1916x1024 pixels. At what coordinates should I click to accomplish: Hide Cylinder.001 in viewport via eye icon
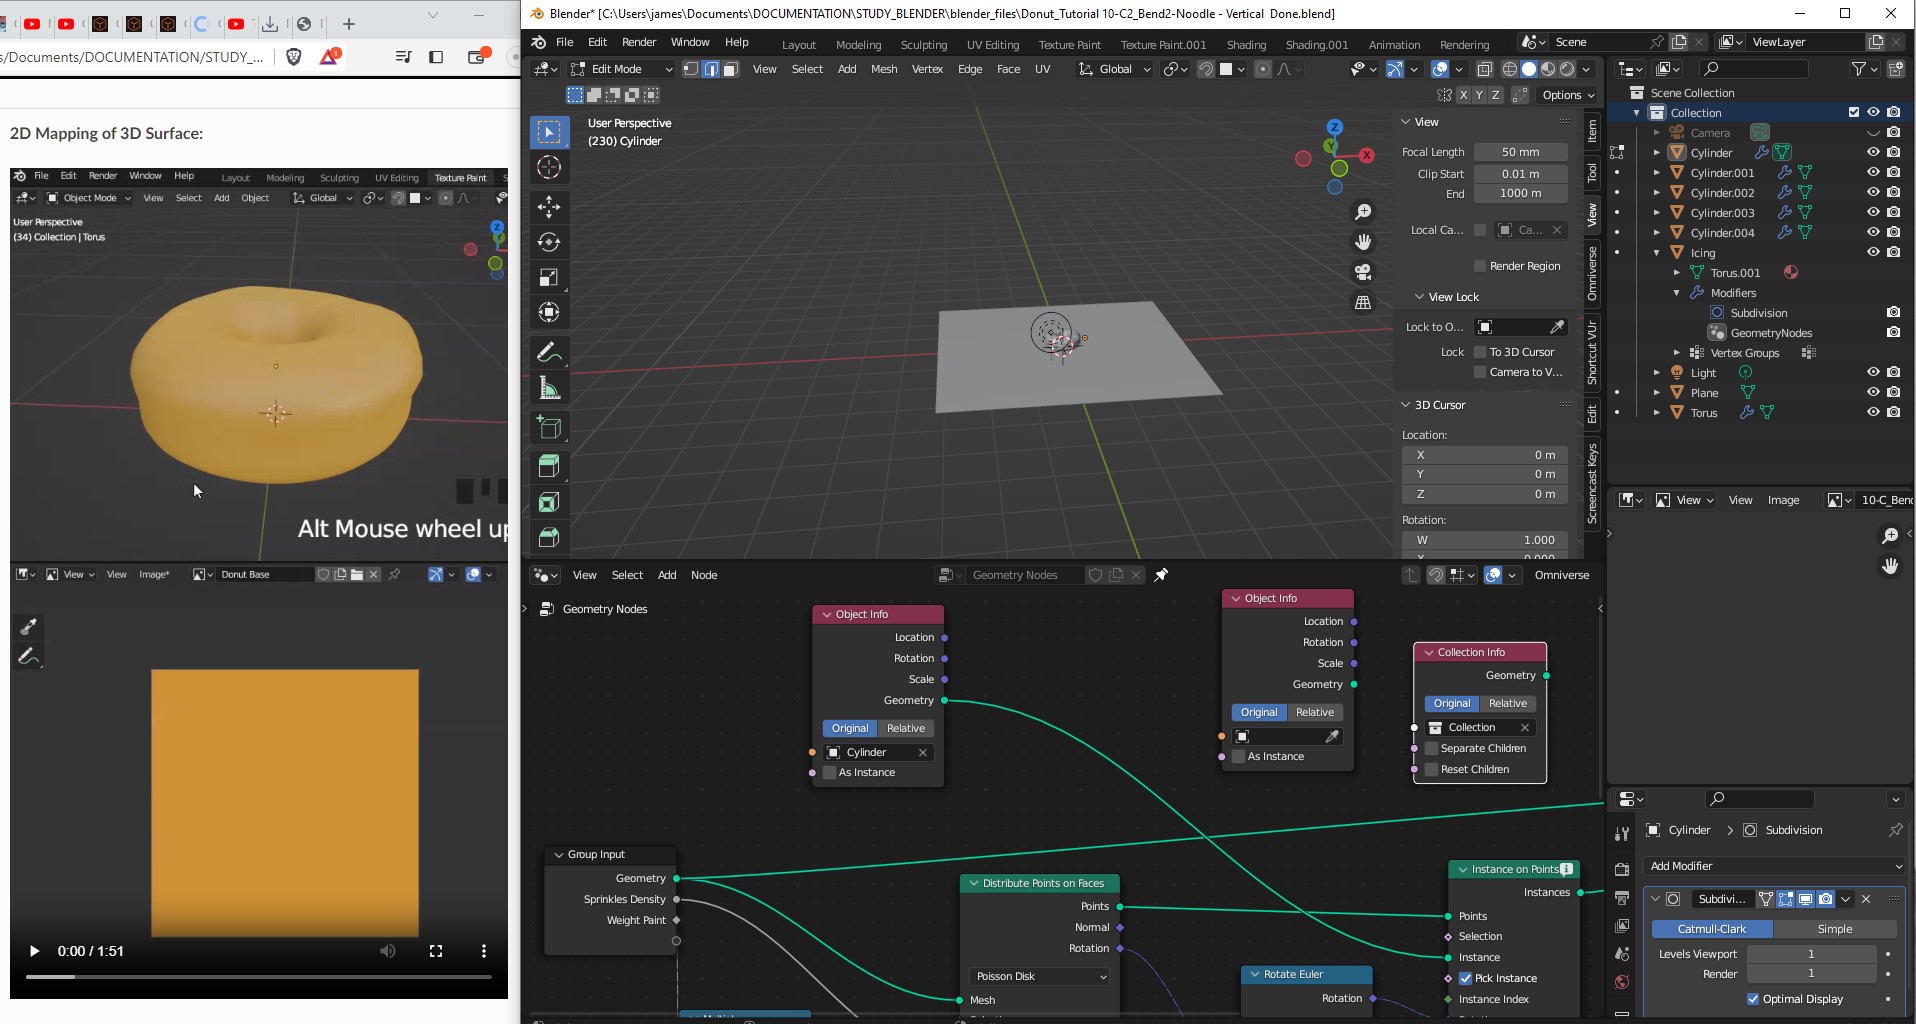pos(1873,172)
